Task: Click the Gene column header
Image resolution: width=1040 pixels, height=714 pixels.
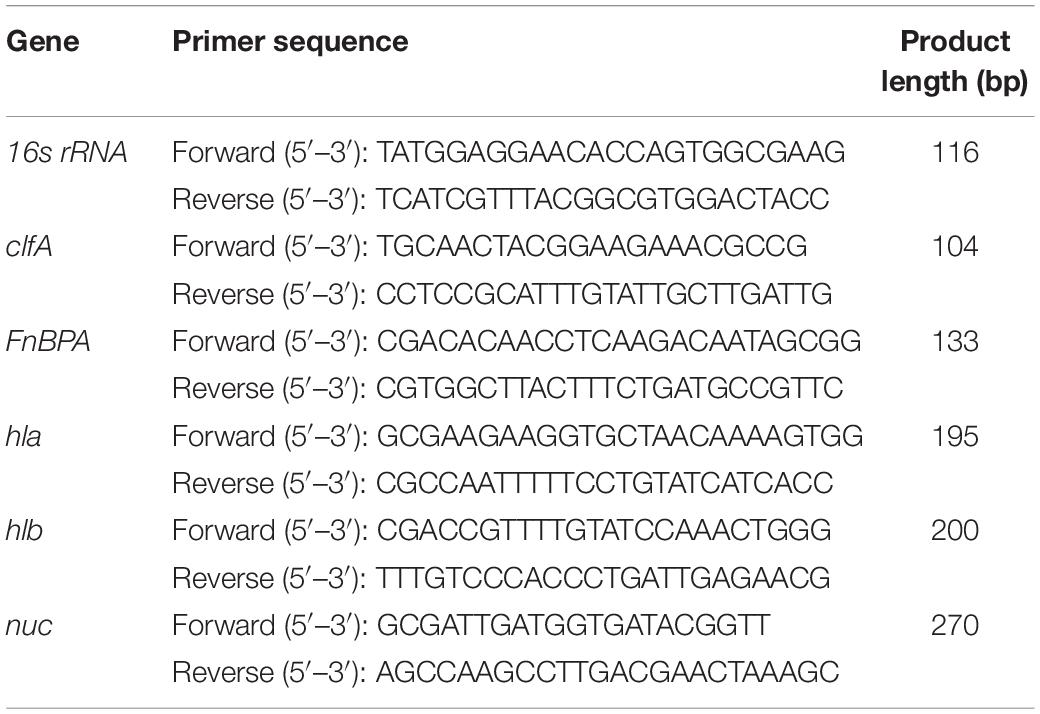Action: 42,42
